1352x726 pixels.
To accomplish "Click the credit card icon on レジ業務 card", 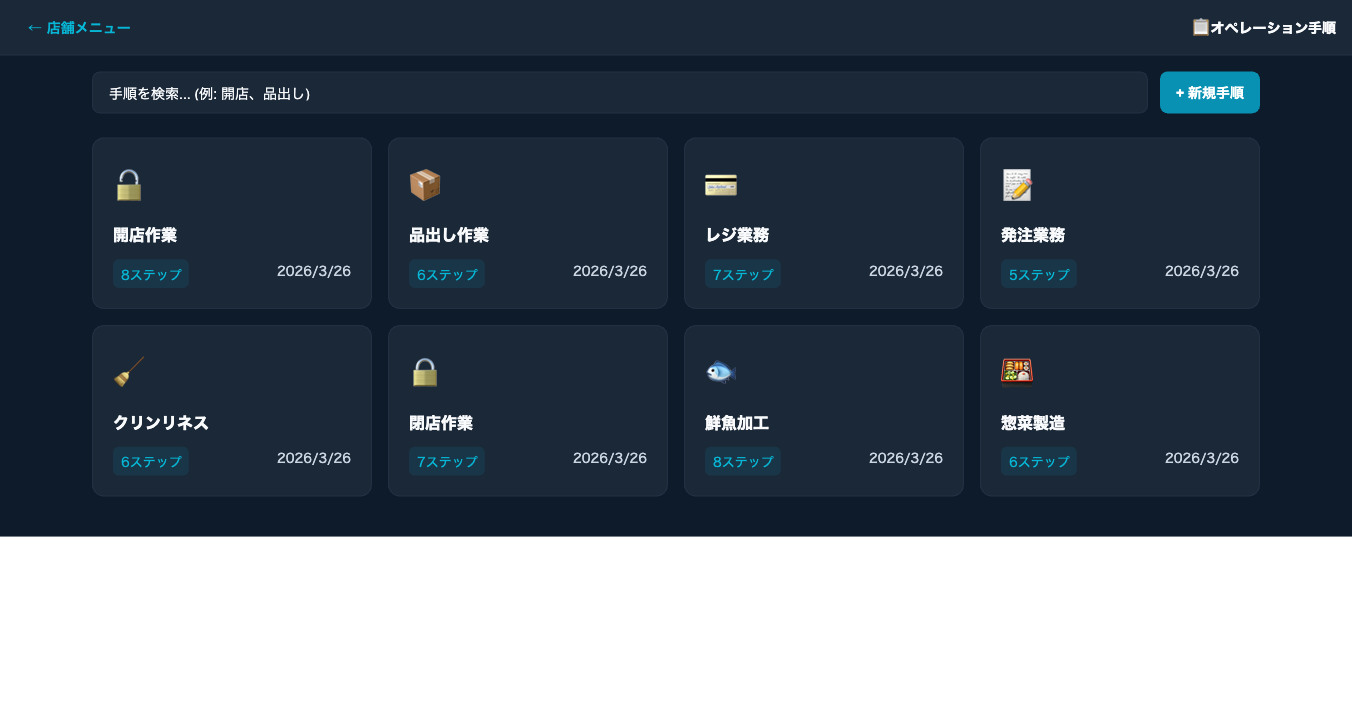I will pyautogui.click(x=721, y=185).
